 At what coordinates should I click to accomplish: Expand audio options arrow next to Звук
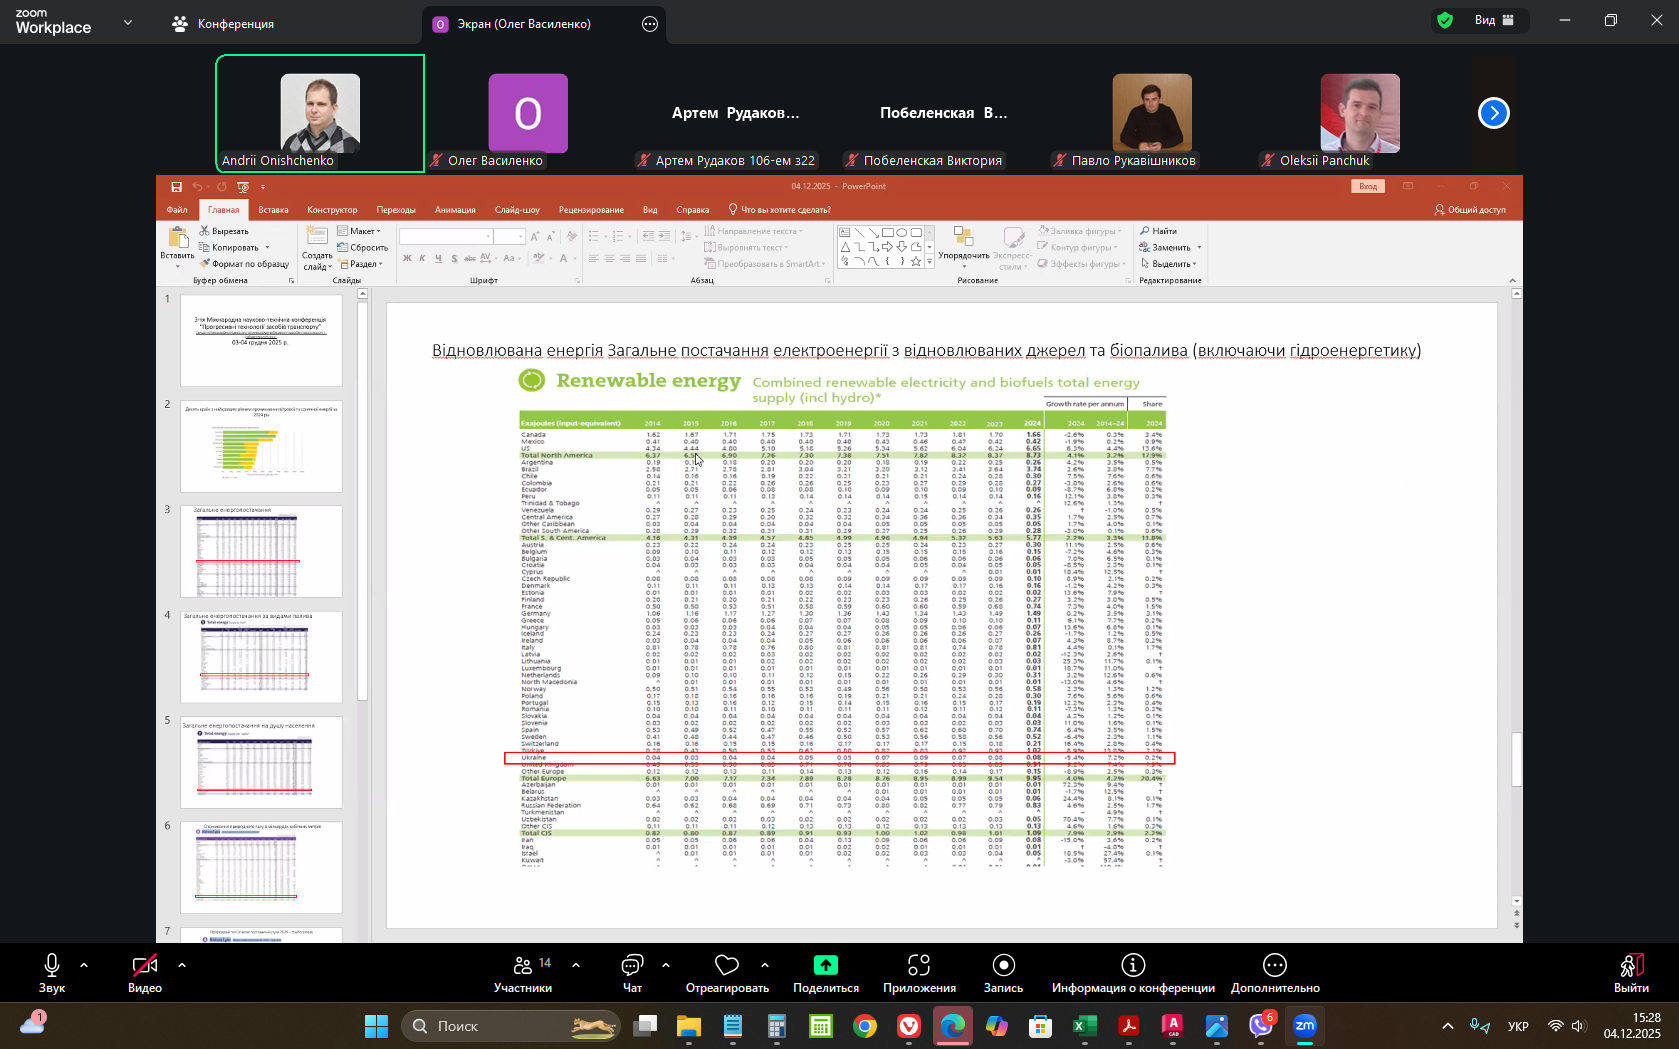(x=84, y=965)
